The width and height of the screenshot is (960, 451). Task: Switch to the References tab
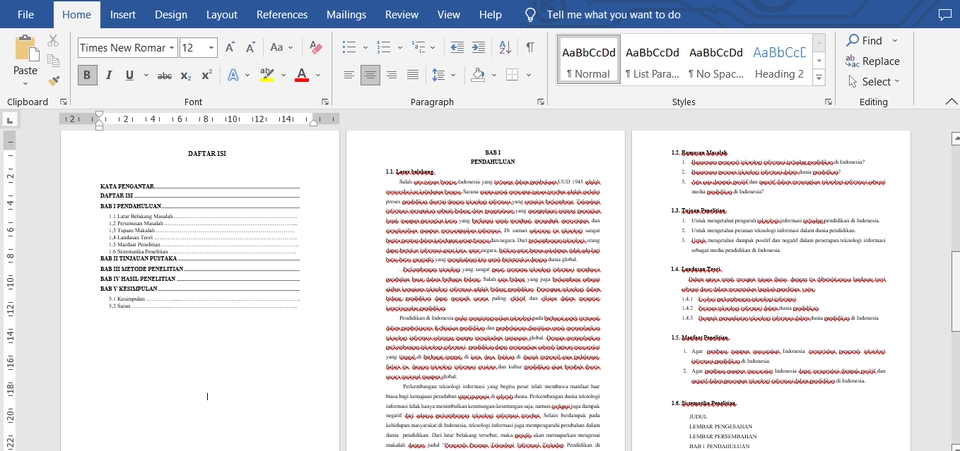[x=282, y=15]
